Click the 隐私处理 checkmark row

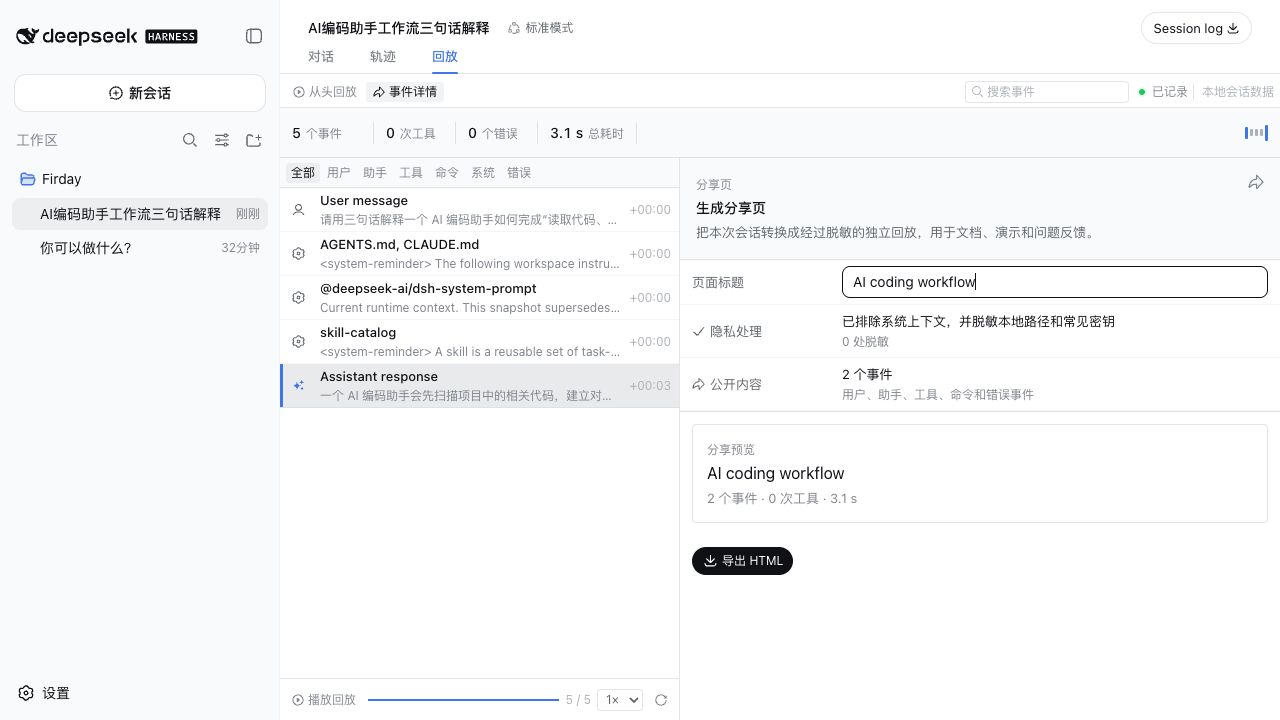980,331
